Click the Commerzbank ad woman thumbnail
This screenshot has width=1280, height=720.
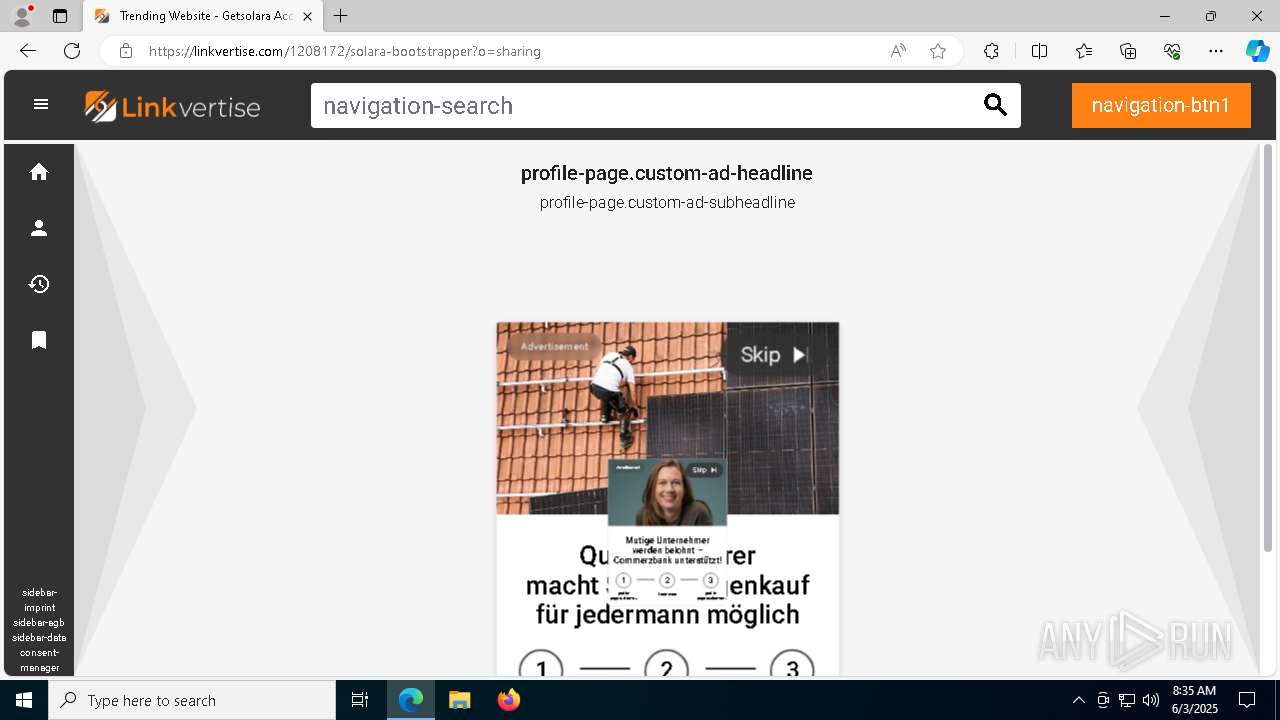coord(667,492)
